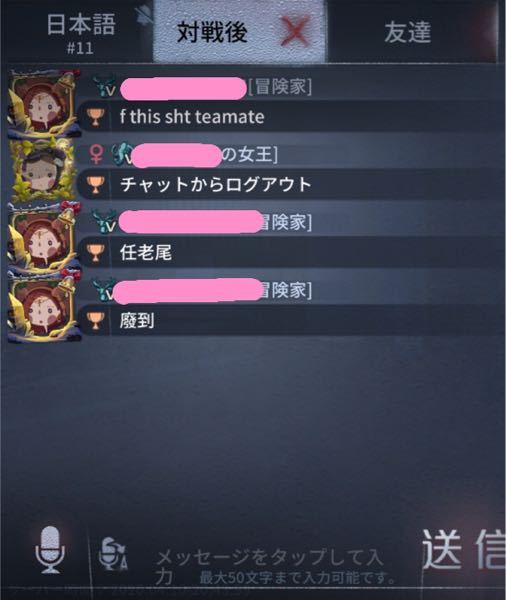Tap trophy icon next to 'f this sht teamate'
Image resolution: width=506 pixels, height=600 pixels.
coord(95,117)
